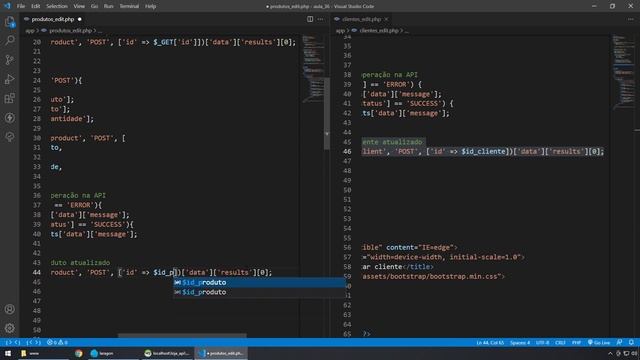This screenshot has height=360, width=640.
Task: Click the unsaved dot on produtos_edit.php tab
Action: pos(80,19)
